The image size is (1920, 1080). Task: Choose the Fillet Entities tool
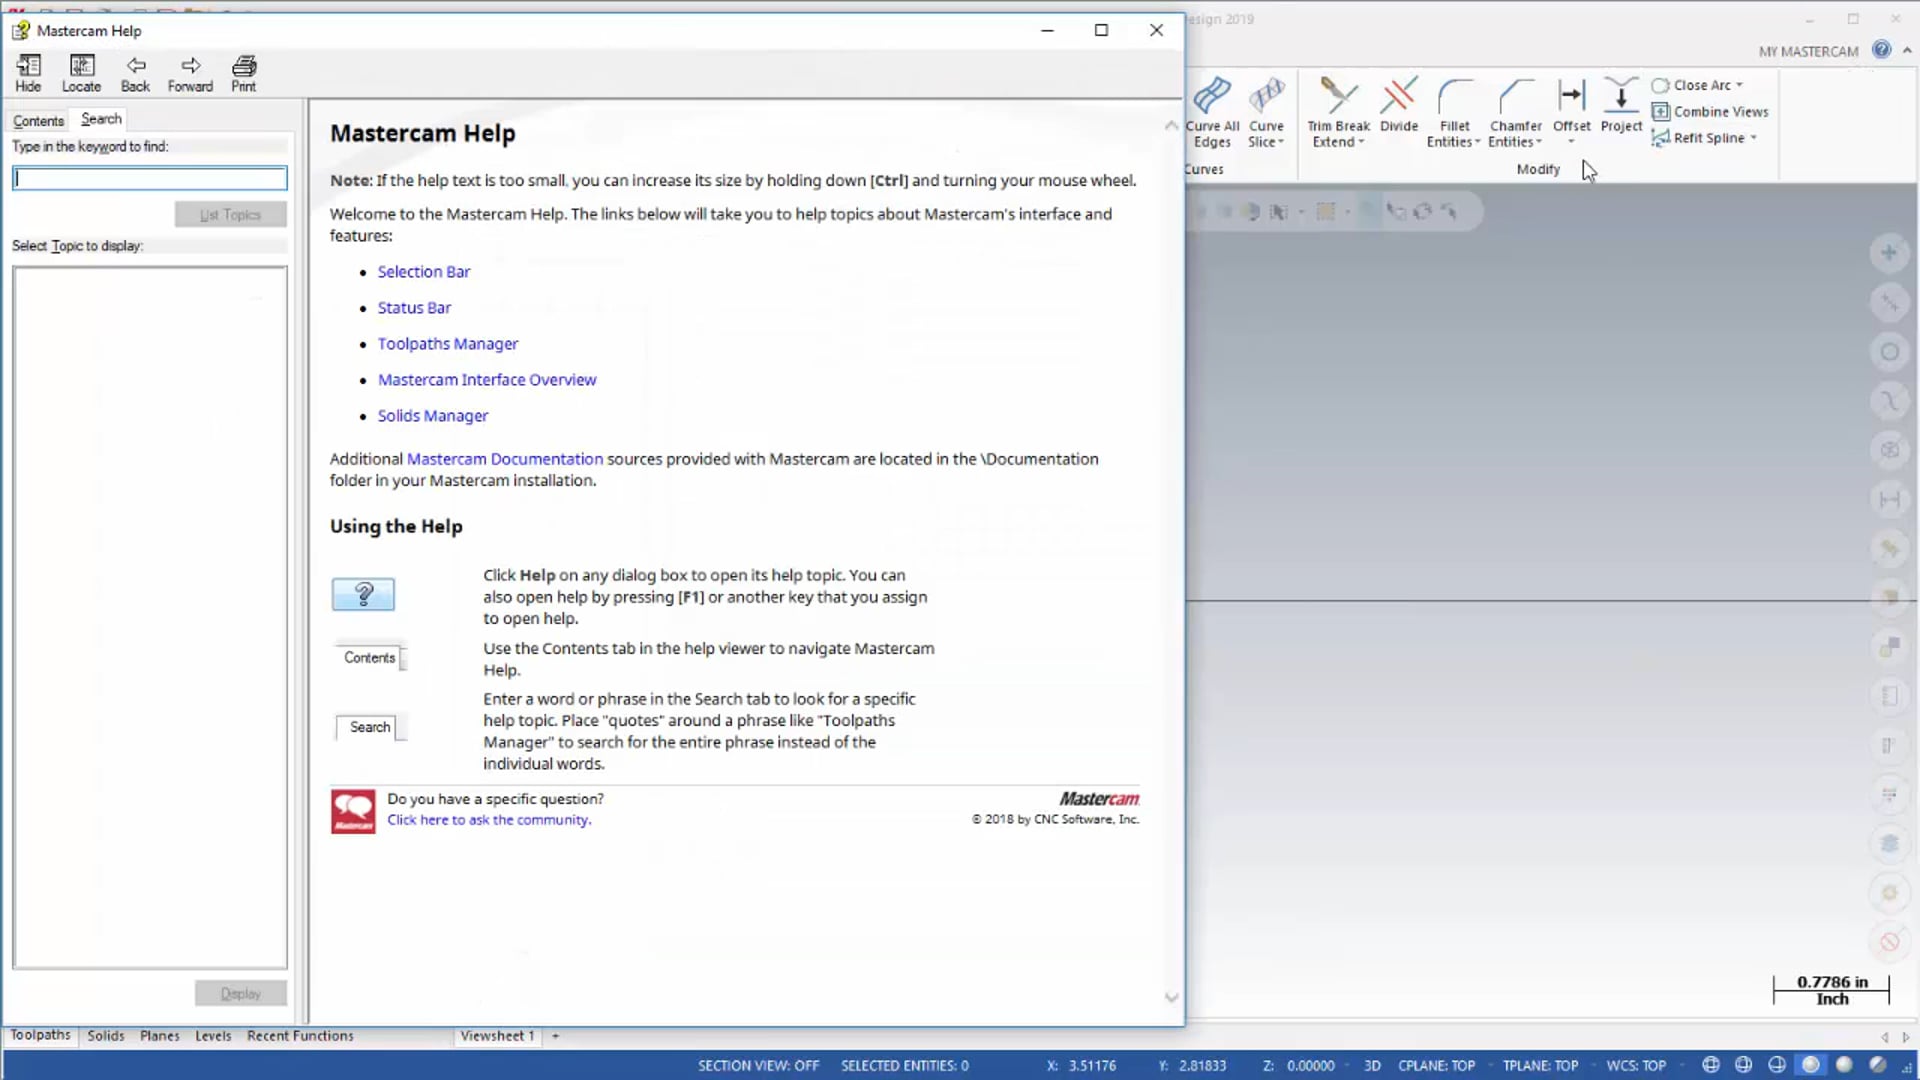click(1454, 111)
